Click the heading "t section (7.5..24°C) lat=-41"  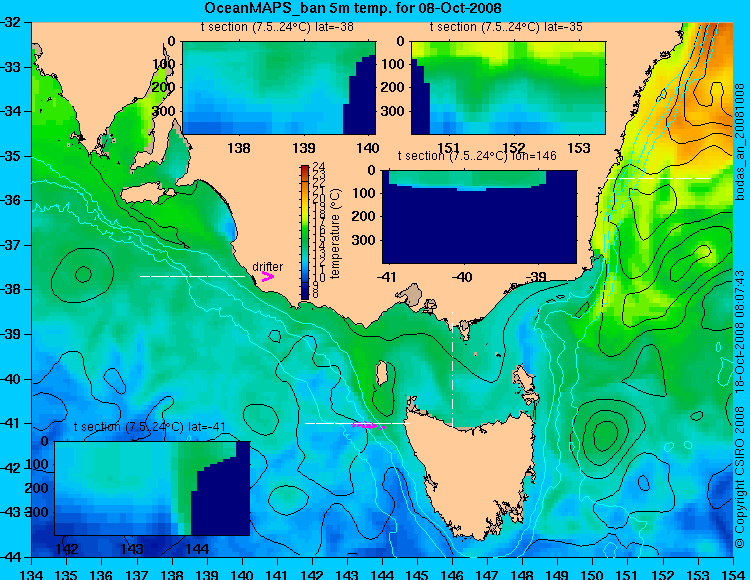150,427
